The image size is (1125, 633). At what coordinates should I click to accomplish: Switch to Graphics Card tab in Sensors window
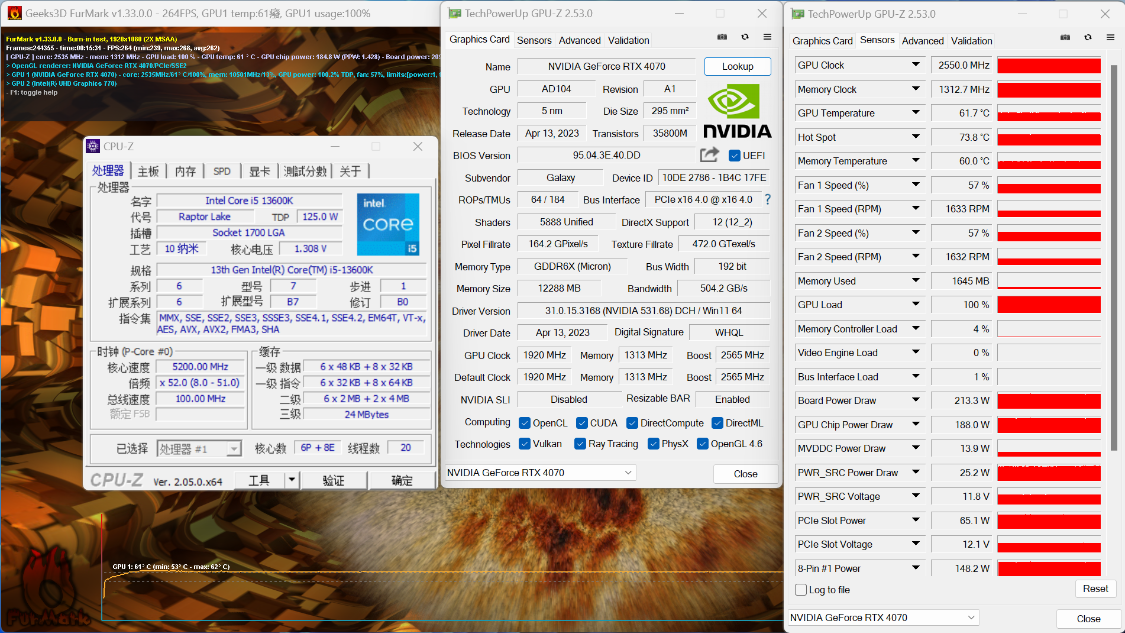tap(822, 41)
